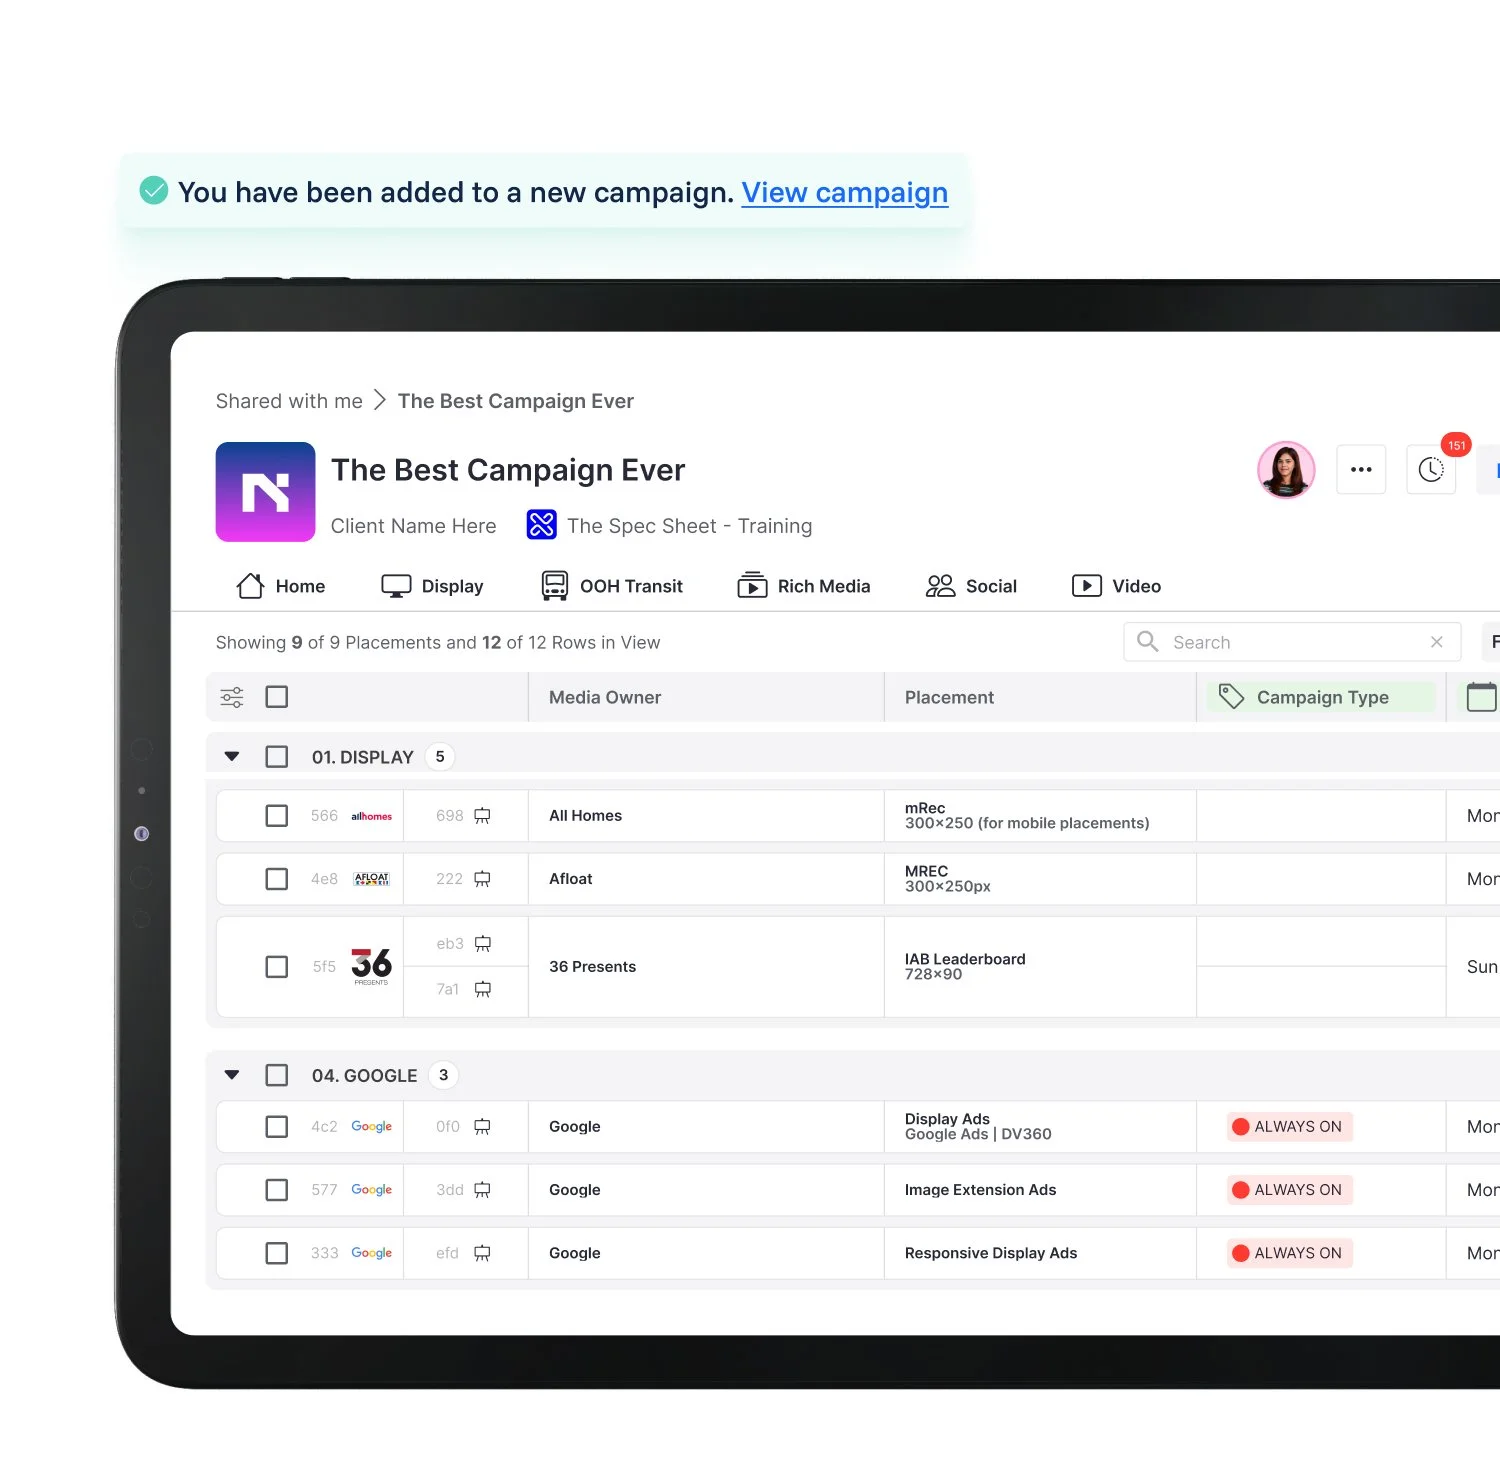1500x1483 pixels.
Task: Click Google logo in row 4c2
Action: (372, 1127)
